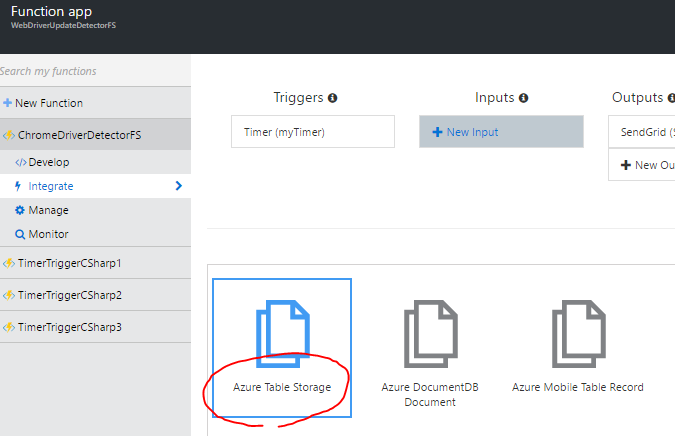Viewport: 675px width, 436px height.
Task: Select the SendGrid output binding
Action: click(x=641, y=132)
